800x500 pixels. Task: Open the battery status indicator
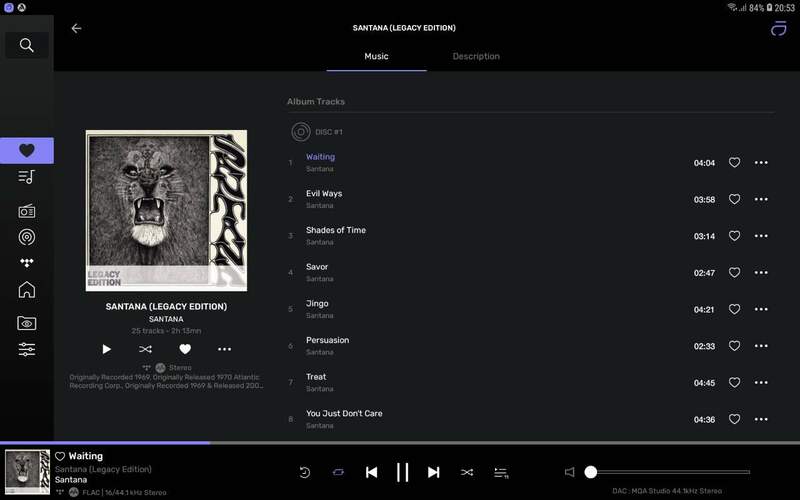click(769, 8)
